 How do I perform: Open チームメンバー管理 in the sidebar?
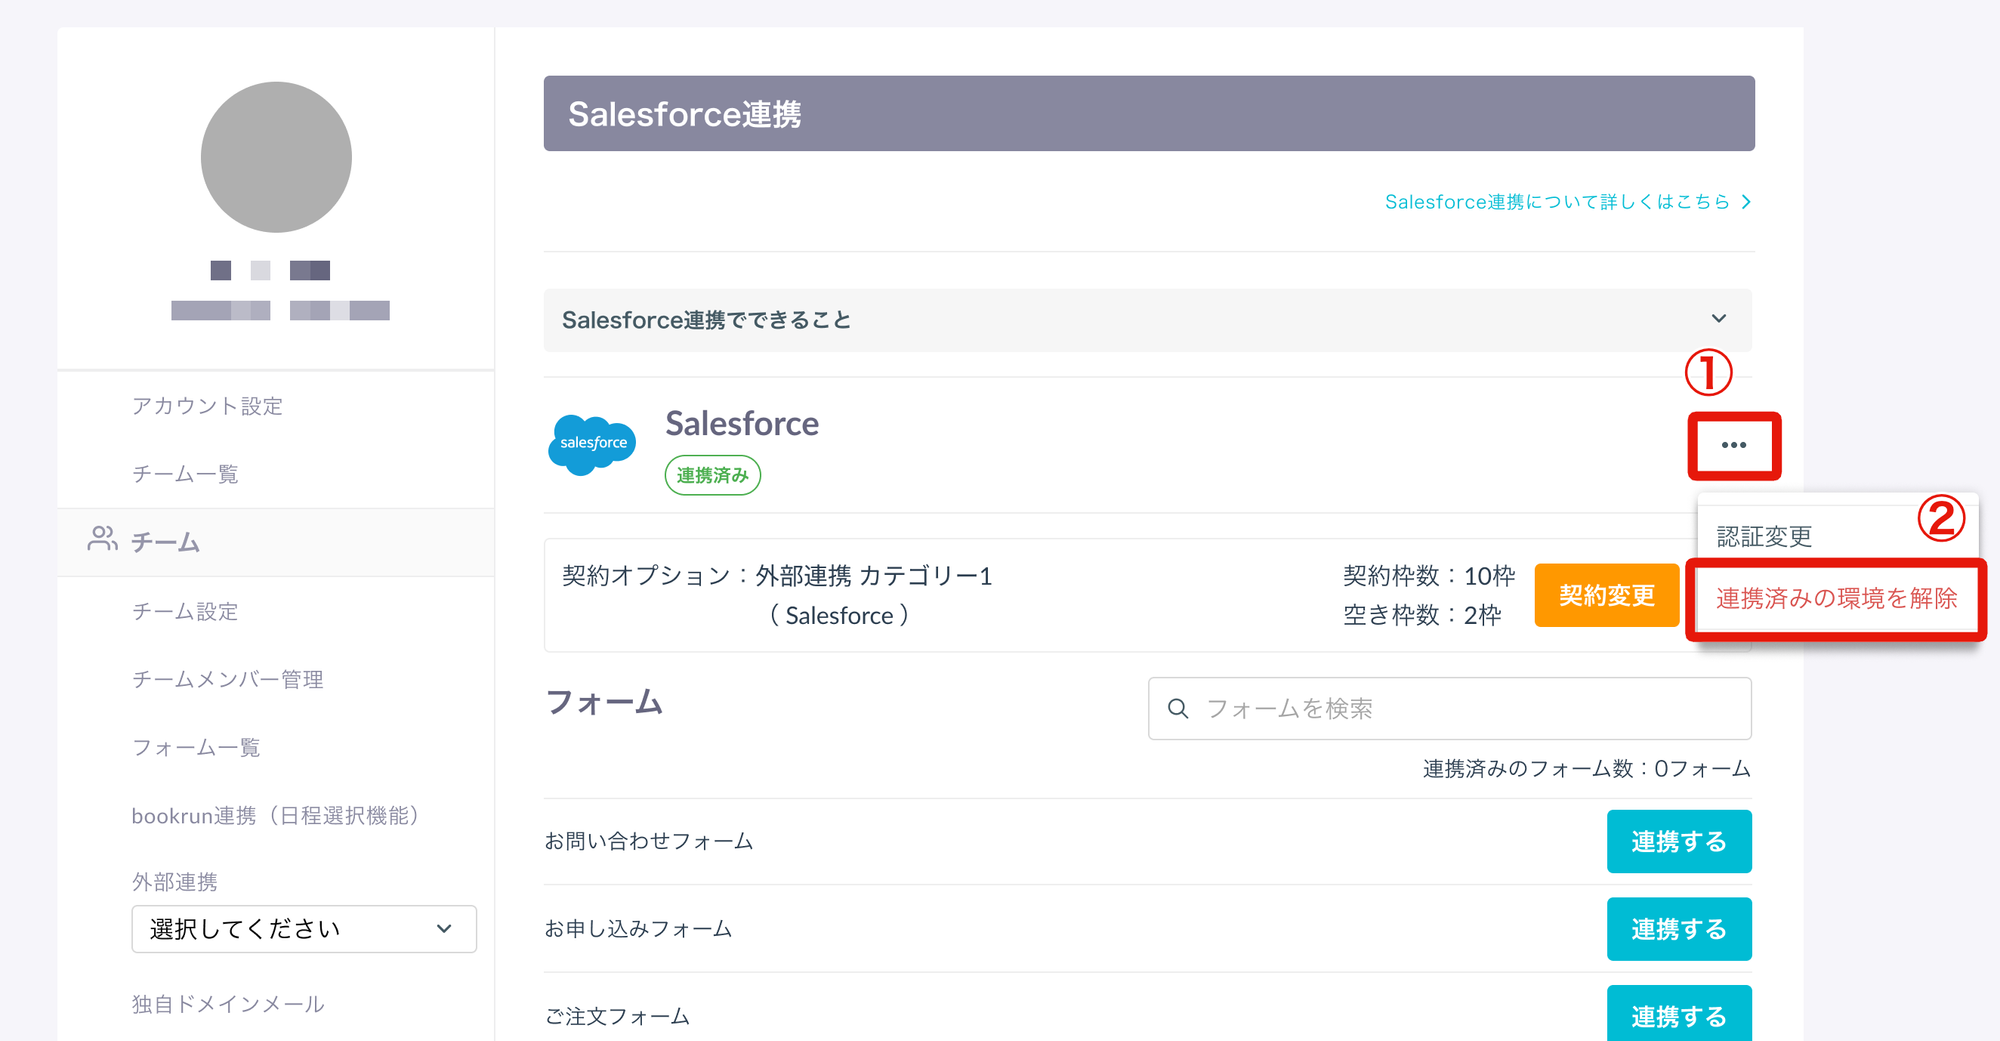click(x=228, y=680)
